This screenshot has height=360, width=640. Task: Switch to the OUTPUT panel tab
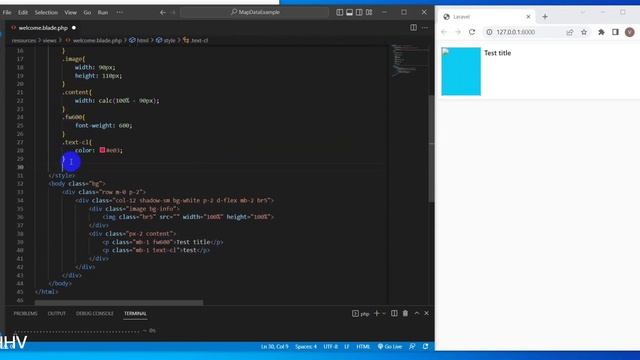click(57, 313)
